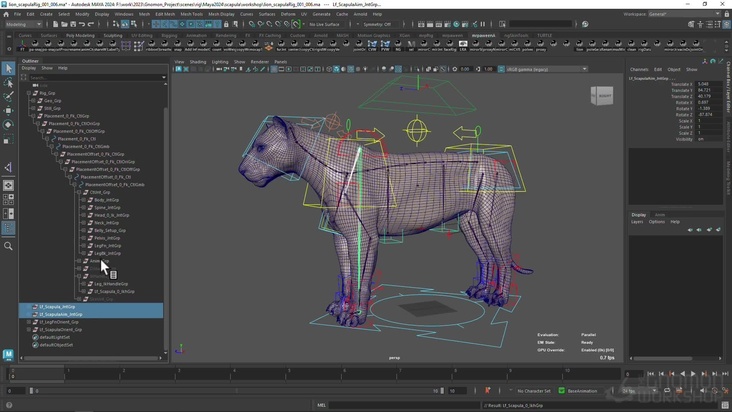Click the search magnifier icon in left sidebar
Screen dimensions: 732x412
click(x=8, y=246)
